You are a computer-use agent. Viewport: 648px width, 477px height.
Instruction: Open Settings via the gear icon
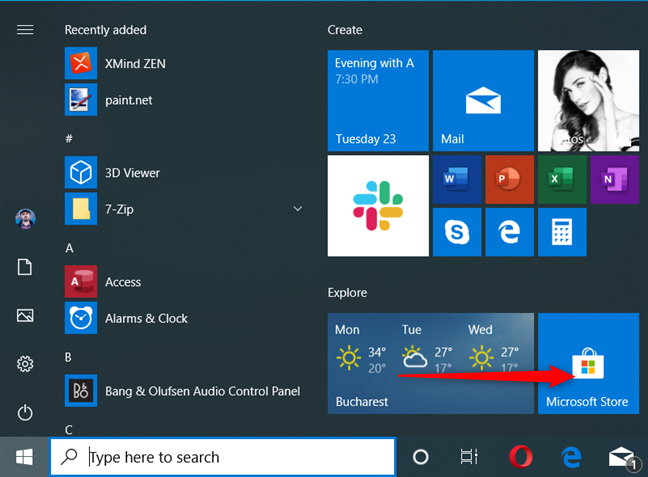[x=25, y=364]
